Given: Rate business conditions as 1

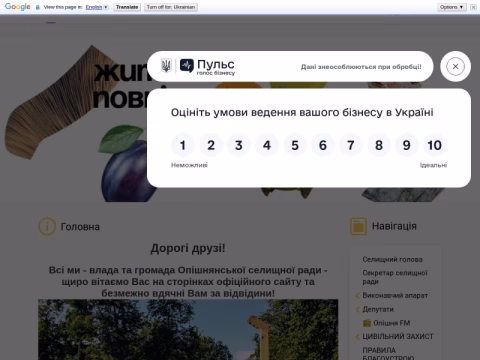Looking at the screenshot, I should [183, 145].
